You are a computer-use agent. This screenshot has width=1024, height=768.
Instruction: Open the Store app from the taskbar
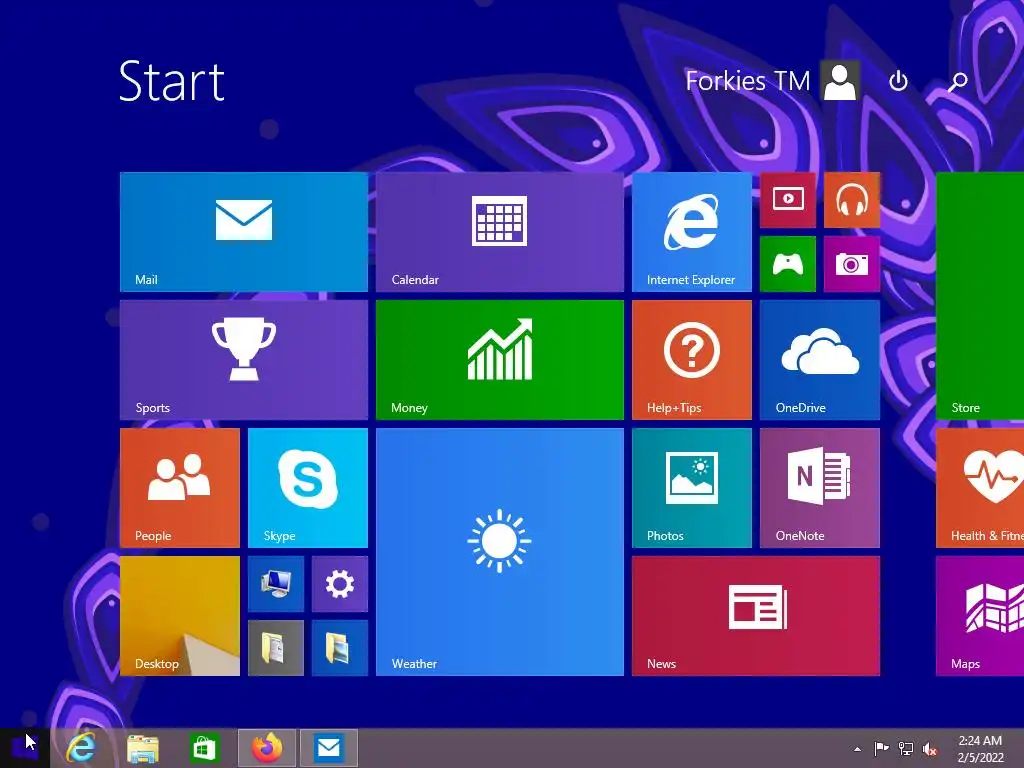204,748
